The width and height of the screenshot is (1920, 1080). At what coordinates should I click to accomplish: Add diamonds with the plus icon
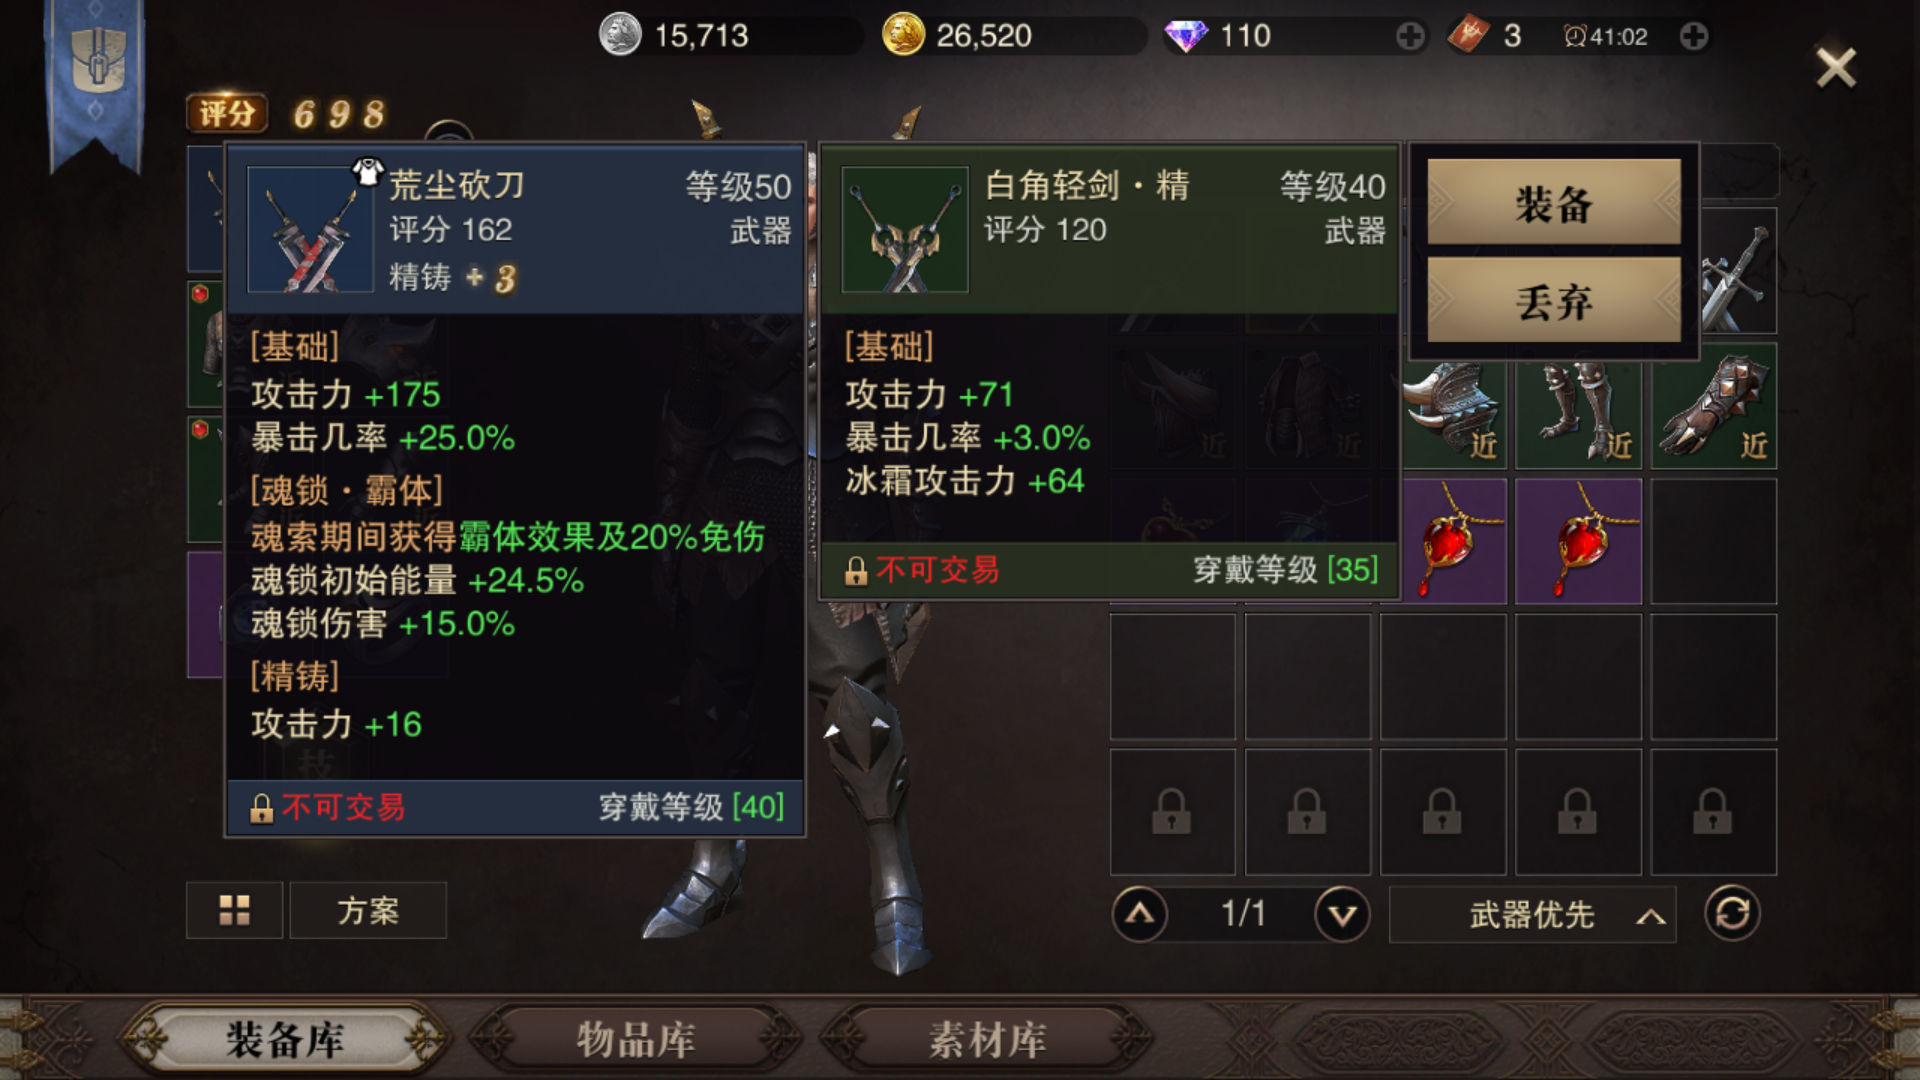click(1410, 37)
